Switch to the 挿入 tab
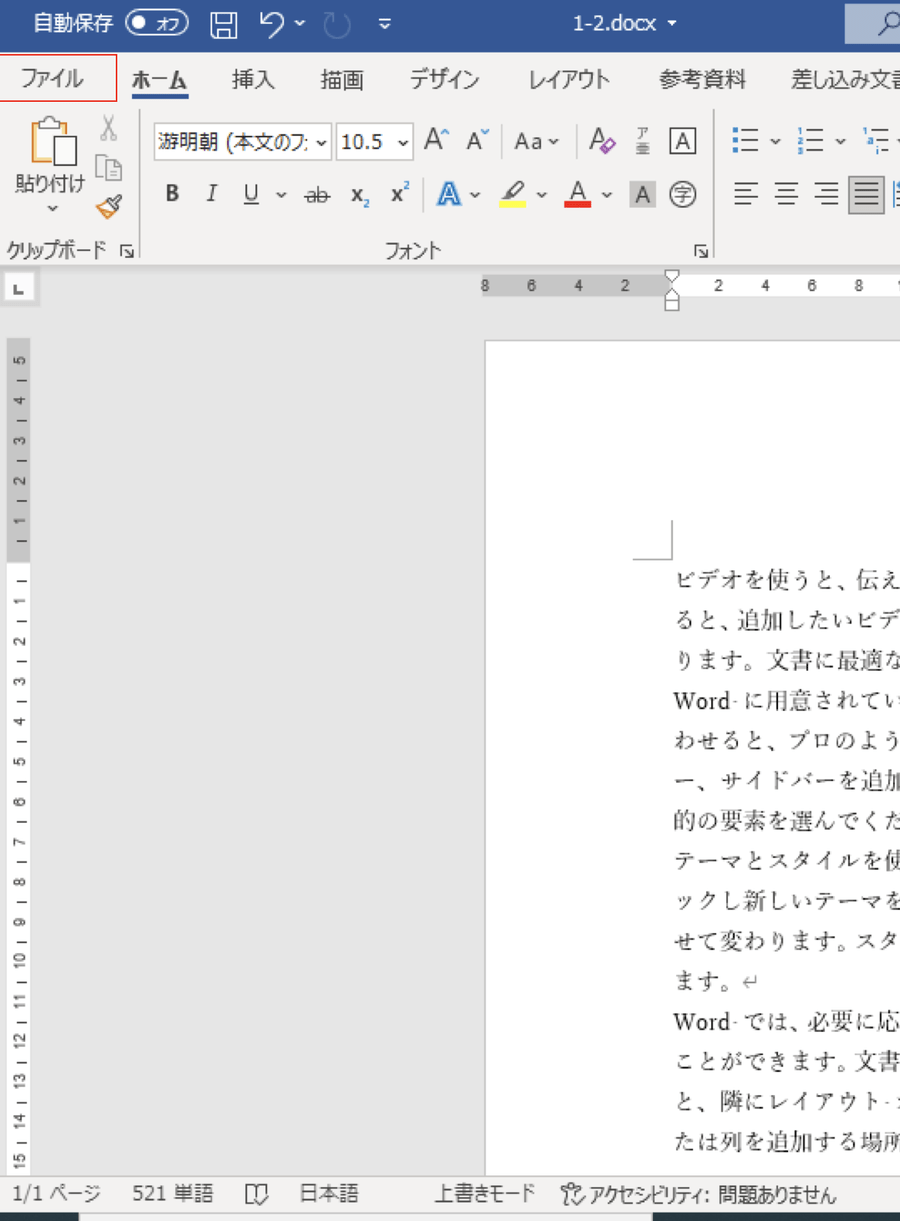This screenshot has width=900, height=1221. coord(253,80)
